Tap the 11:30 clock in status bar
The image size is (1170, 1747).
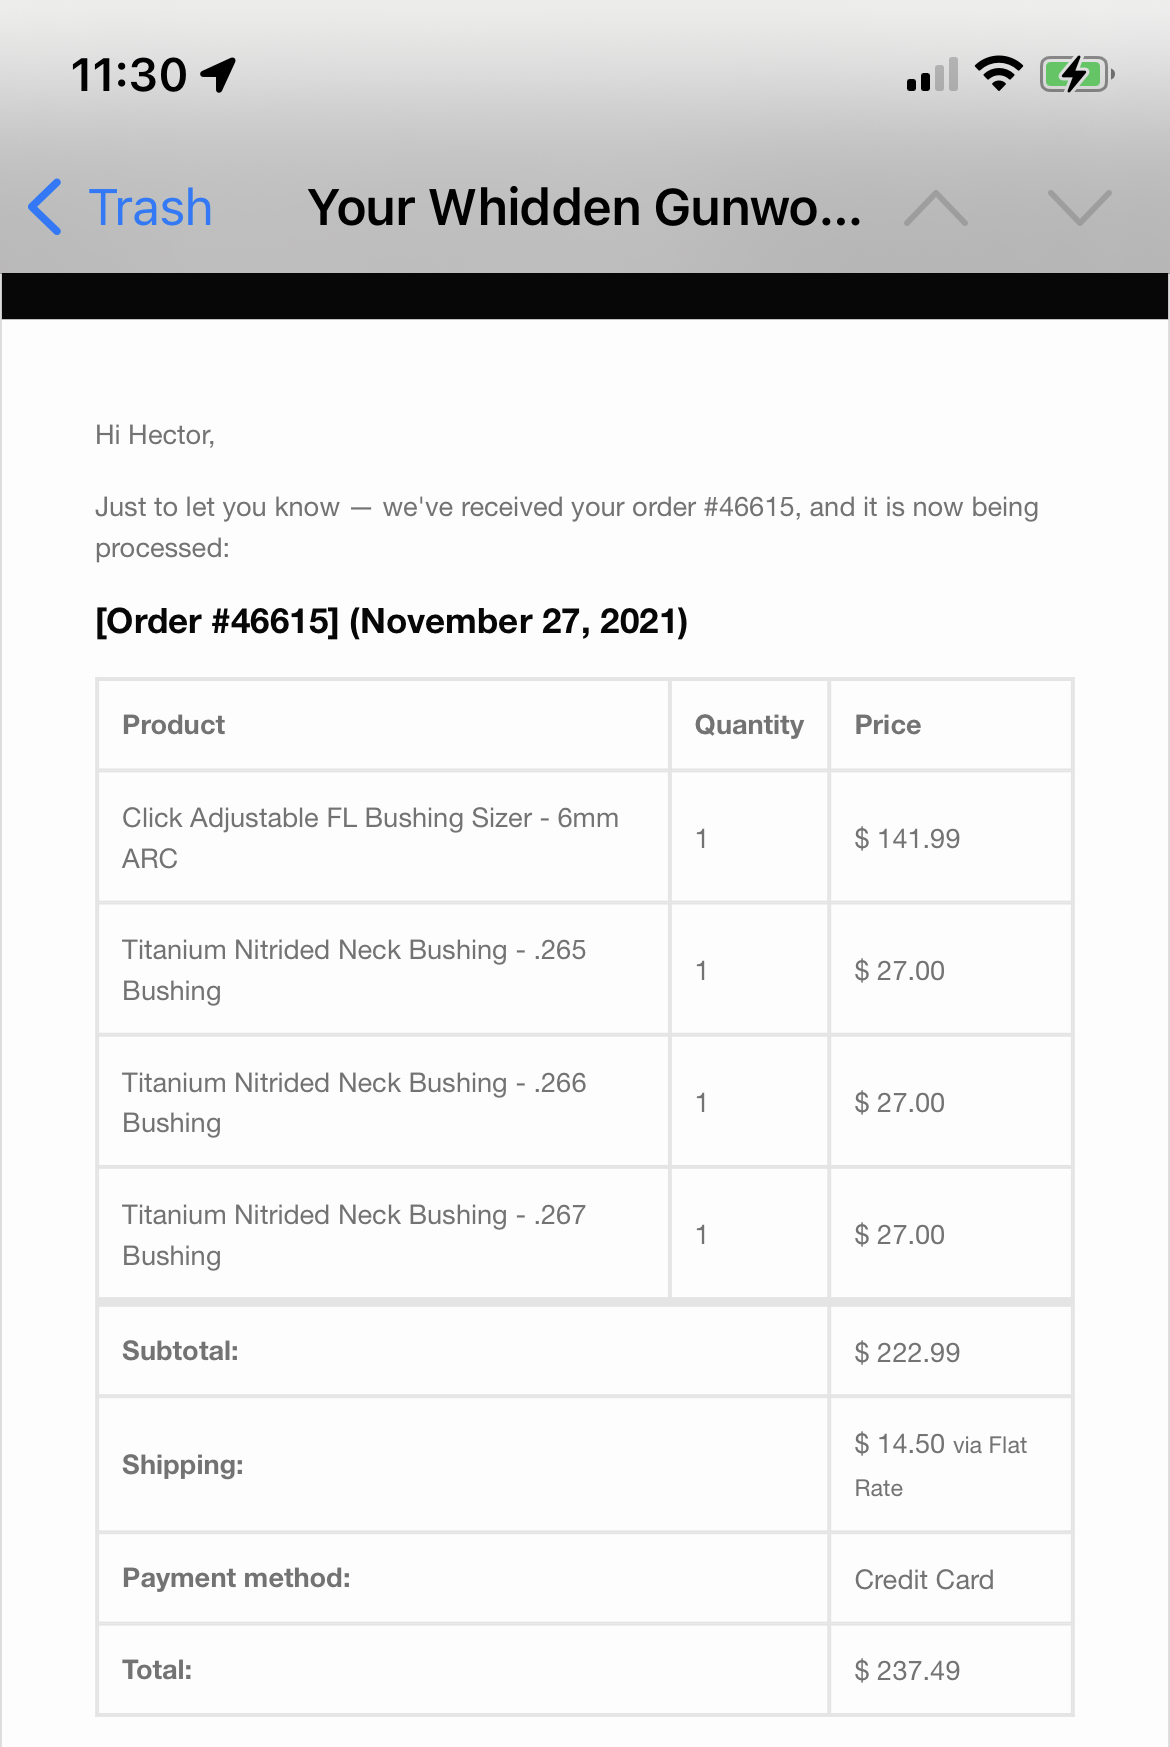[129, 75]
